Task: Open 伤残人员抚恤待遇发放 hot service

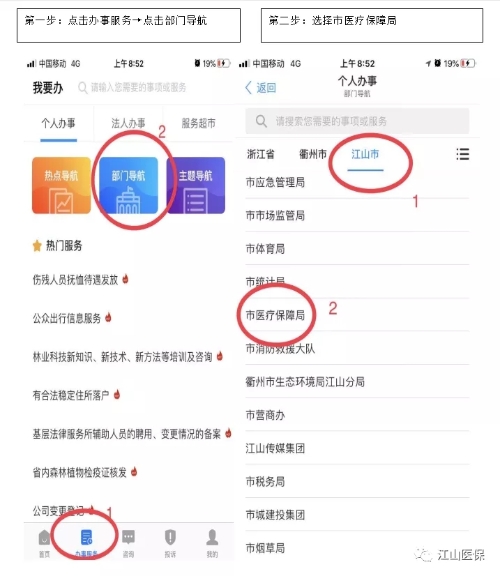Action: coord(75,280)
